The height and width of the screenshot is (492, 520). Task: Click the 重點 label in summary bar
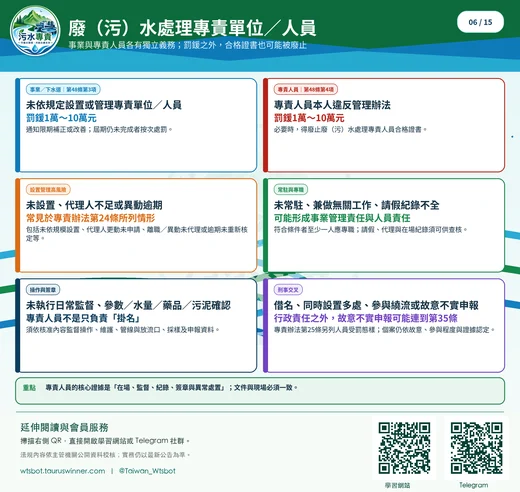pos(29,388)
